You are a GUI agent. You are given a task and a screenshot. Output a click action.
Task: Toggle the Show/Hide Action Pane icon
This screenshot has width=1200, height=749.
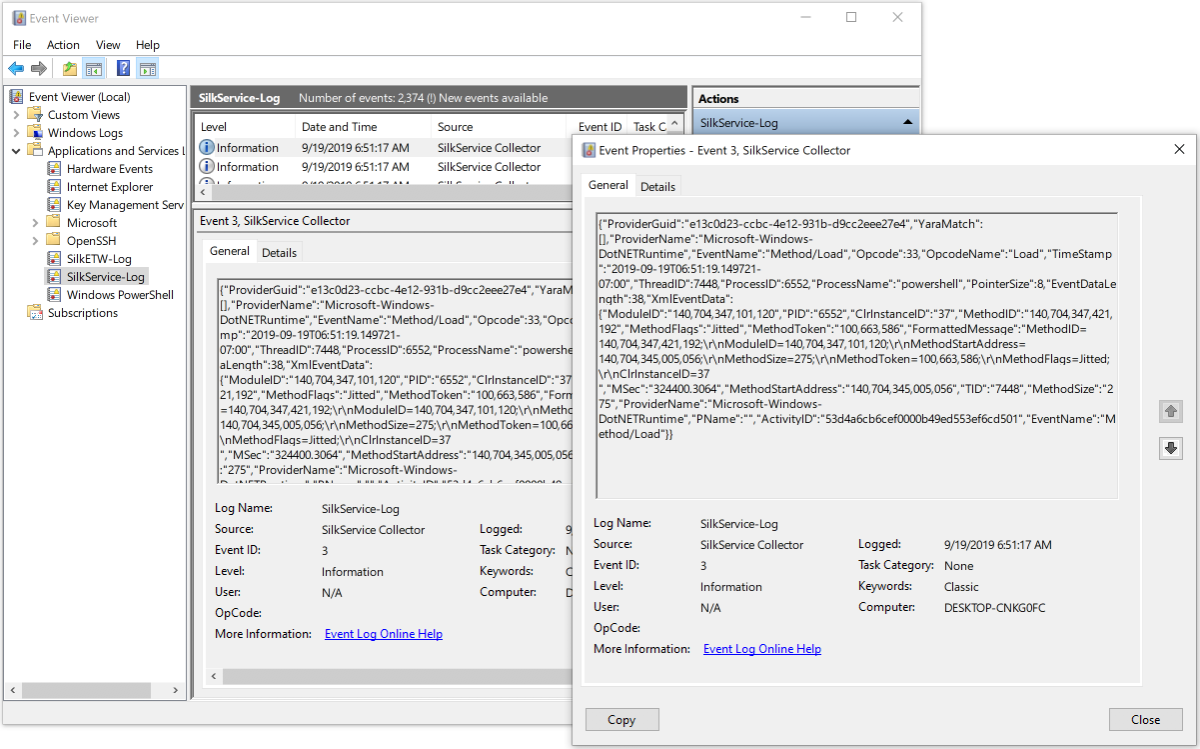pyautogui.click(x=148, y=69)
